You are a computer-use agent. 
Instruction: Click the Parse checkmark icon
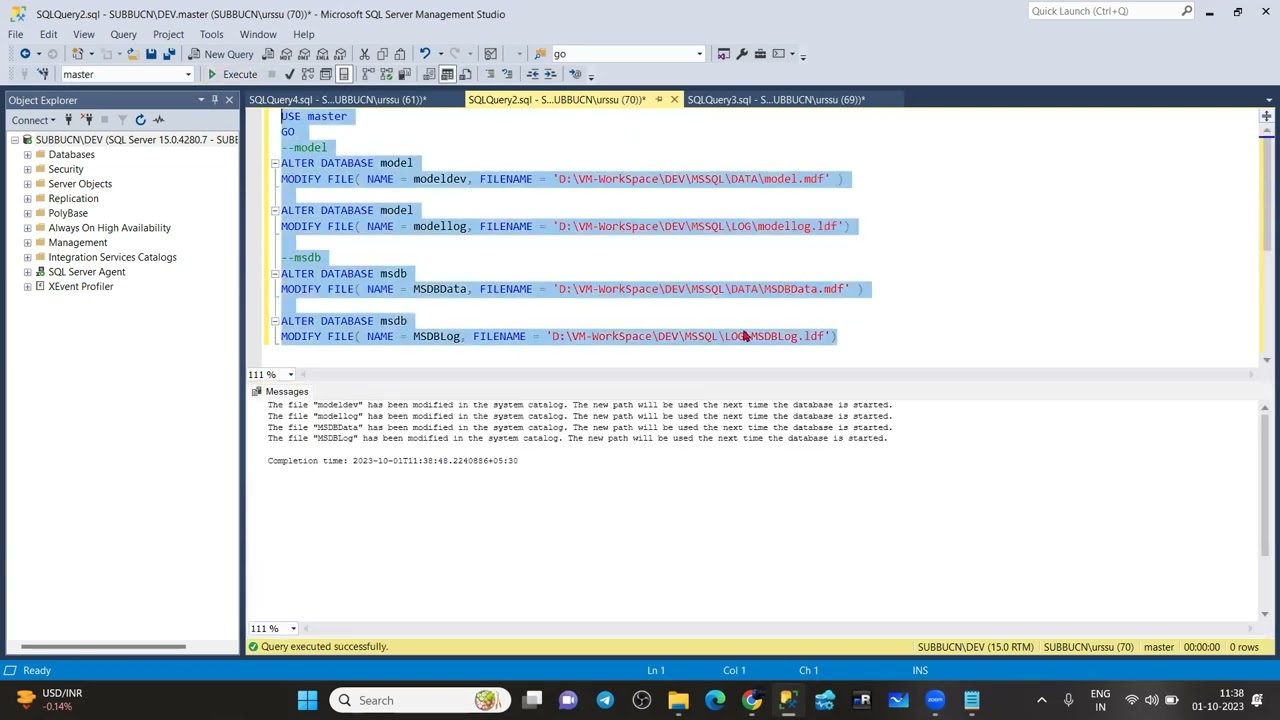point(290,74)
